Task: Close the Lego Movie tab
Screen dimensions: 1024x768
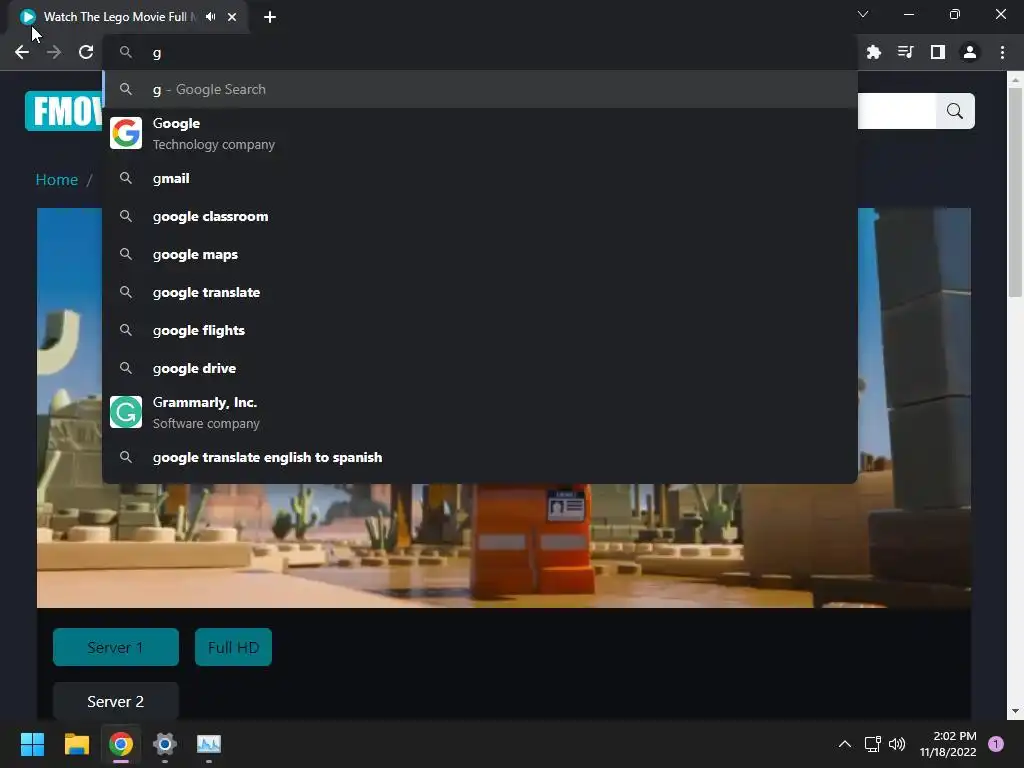Action: (x=232, y=17)
